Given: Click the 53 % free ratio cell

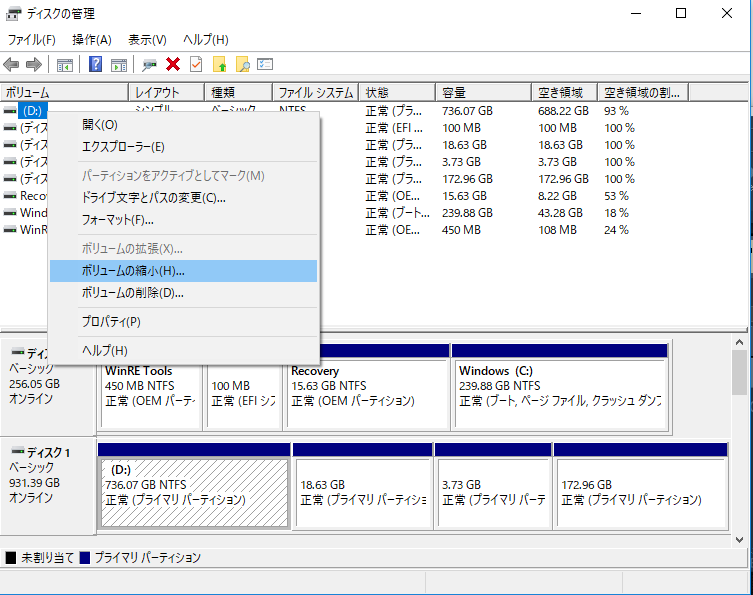Looking at the screenshot, I should 616,196.
